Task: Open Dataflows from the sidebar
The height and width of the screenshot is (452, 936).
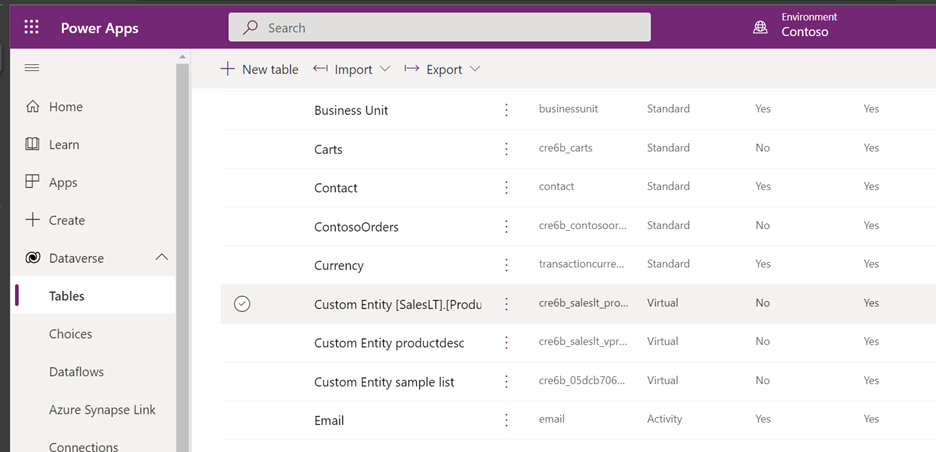Action: [x=76, y=372]
